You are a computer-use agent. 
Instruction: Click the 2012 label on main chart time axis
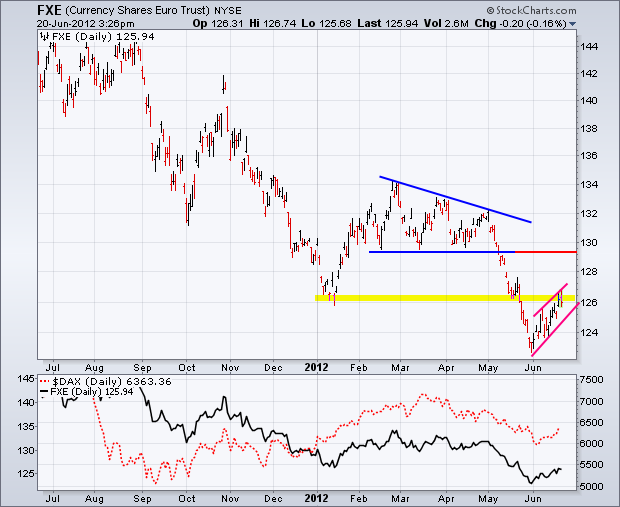(x=316, y=367)
